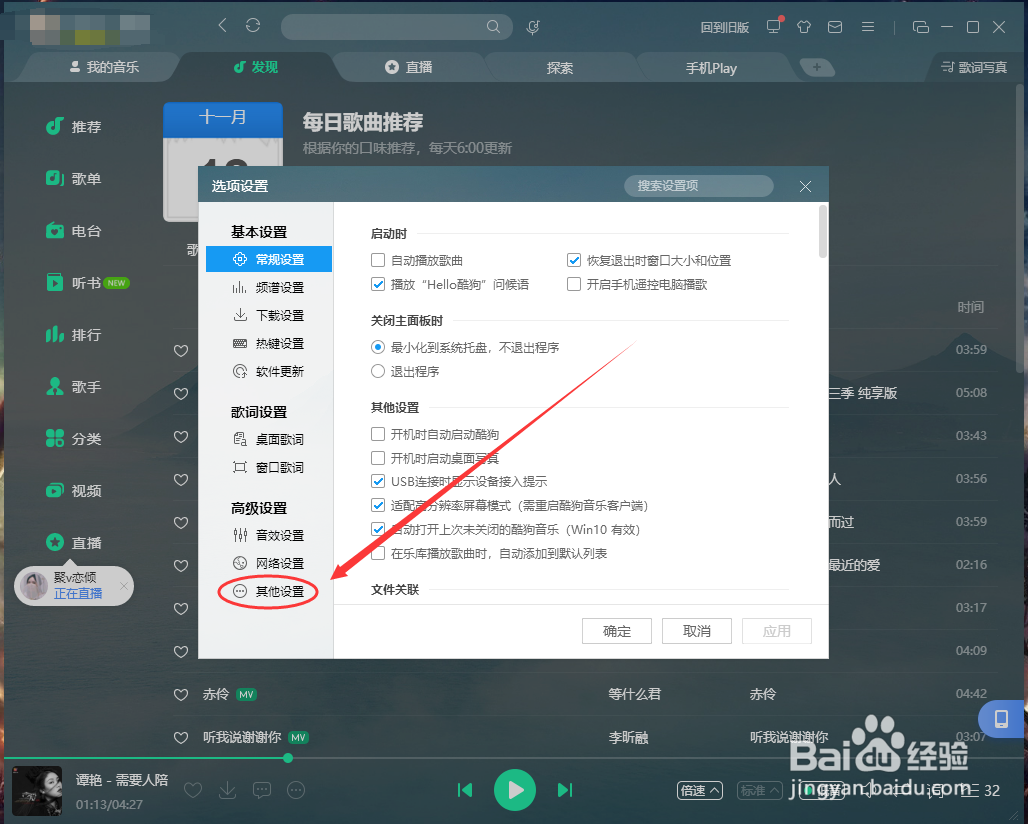Open 推荐 in the left sidebar

(x=73, y=127)
